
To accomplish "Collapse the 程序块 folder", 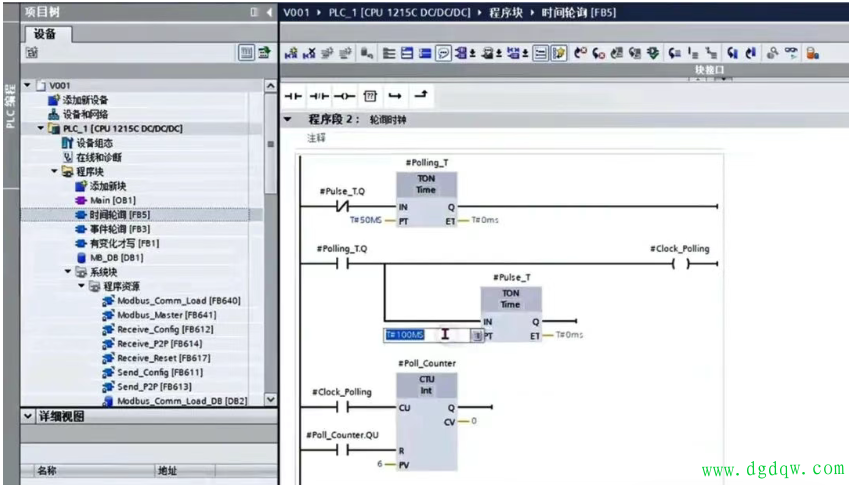I will click(x=55, y=172).
